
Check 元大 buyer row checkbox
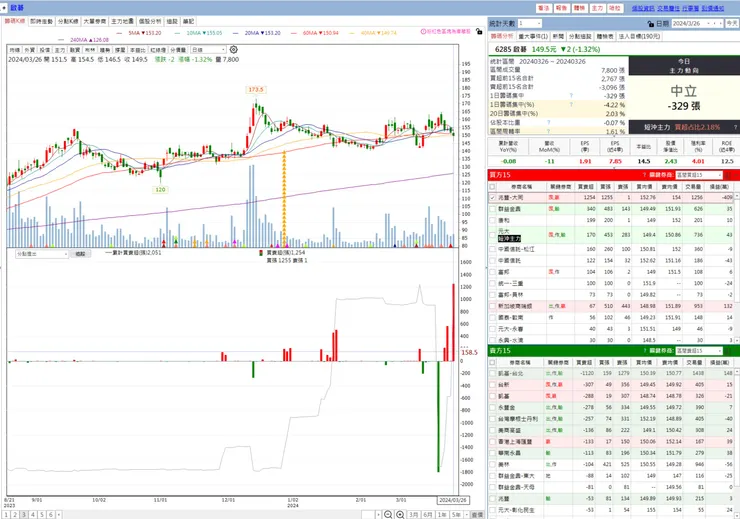[x=493, y=234]
